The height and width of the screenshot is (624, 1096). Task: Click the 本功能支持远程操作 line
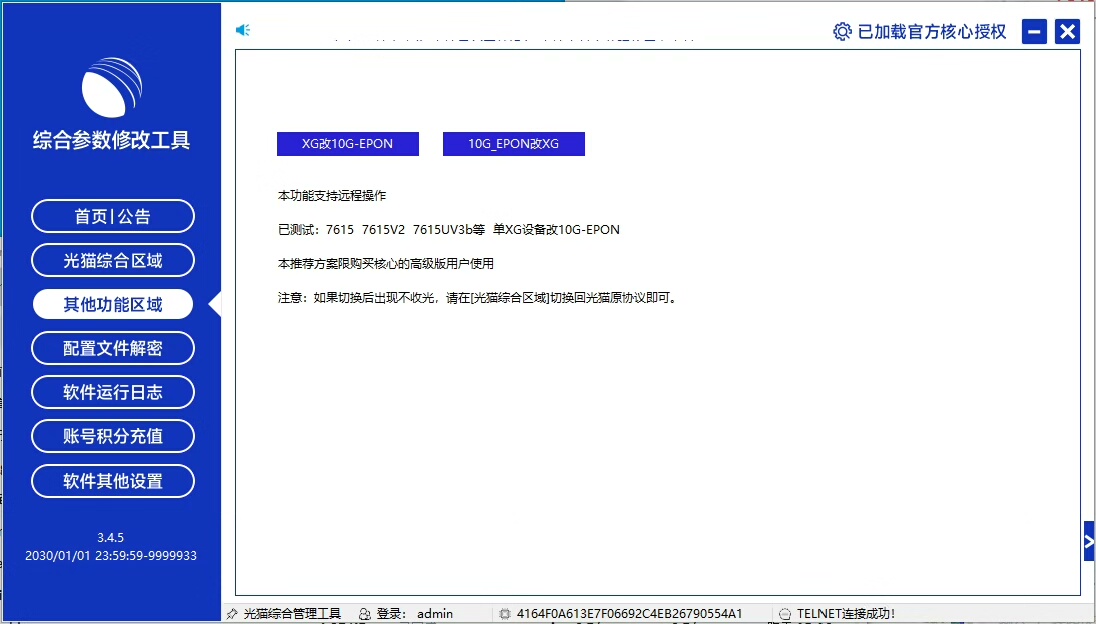point(332,196)
